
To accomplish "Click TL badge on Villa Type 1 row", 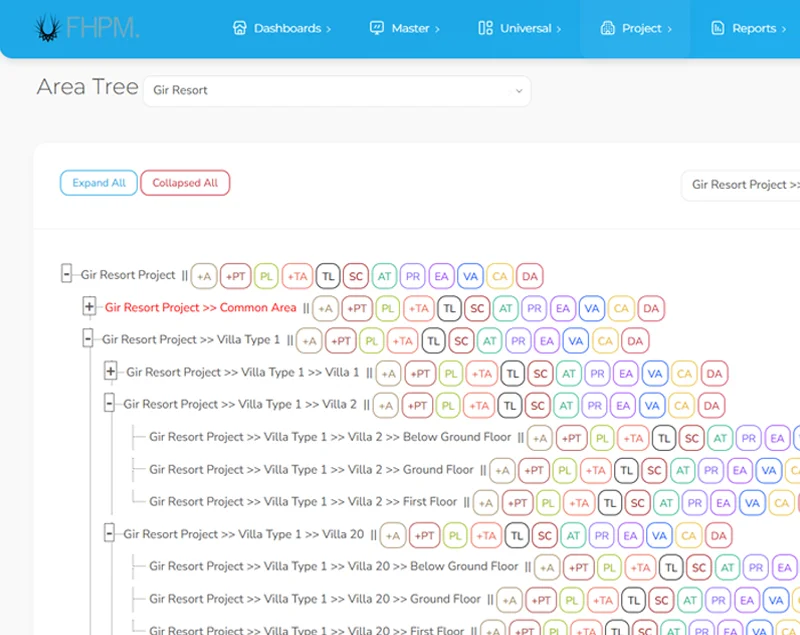I will (433, 341).
